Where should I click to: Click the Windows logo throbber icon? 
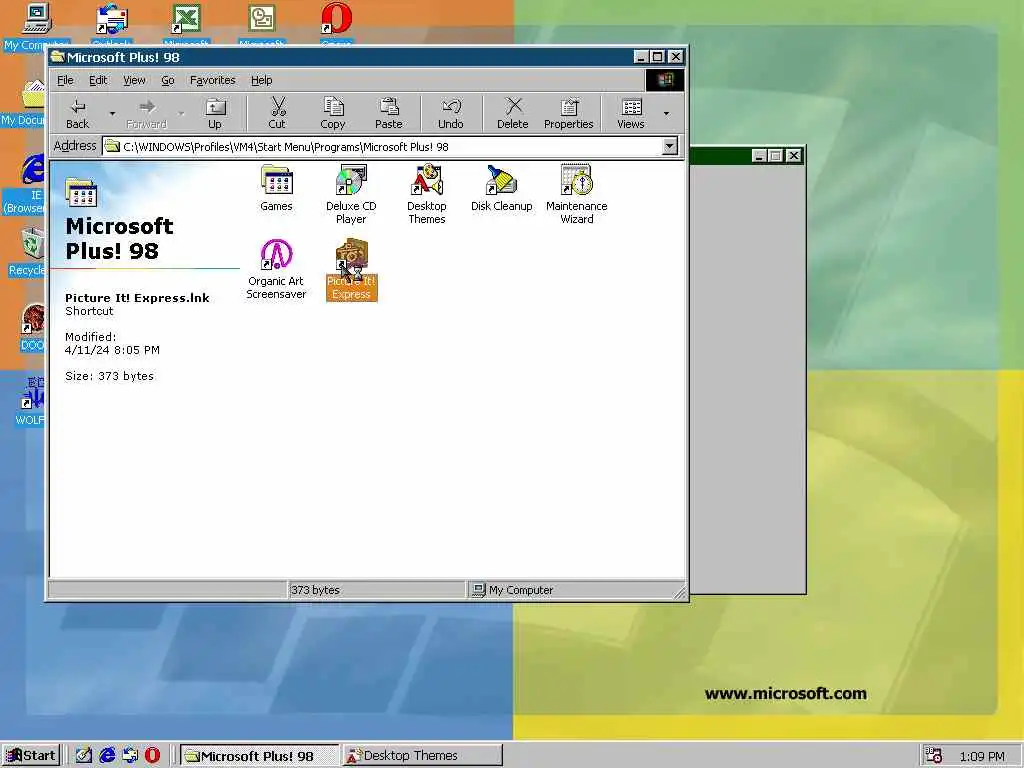pyautogui.click(x=665, y=80)
